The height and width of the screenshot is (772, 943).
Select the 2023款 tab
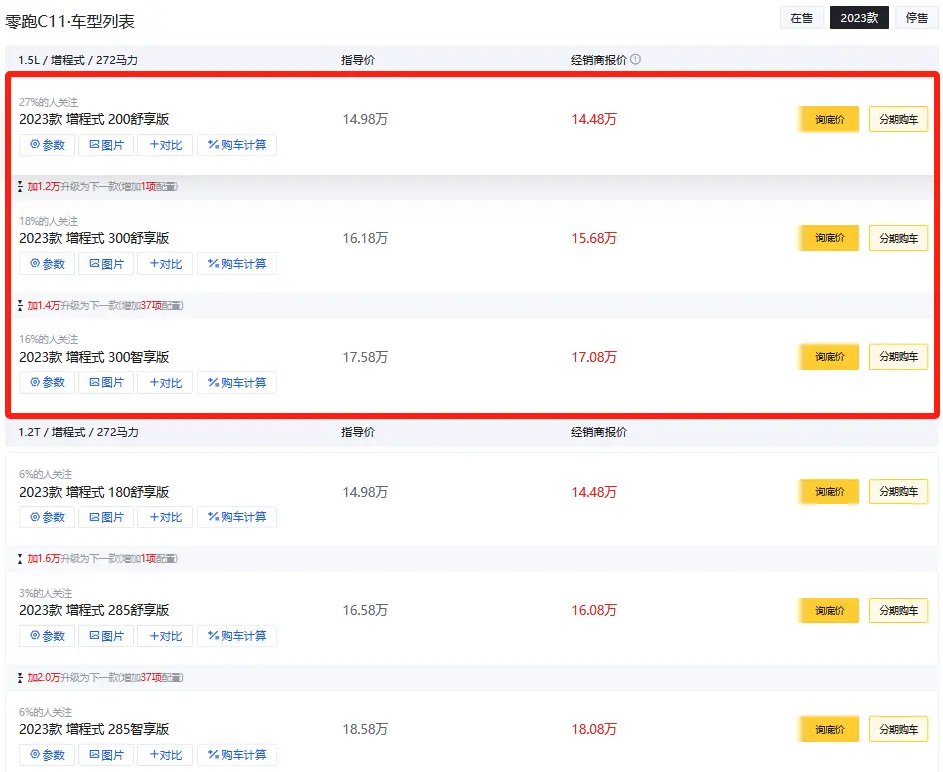click(859, 18)
